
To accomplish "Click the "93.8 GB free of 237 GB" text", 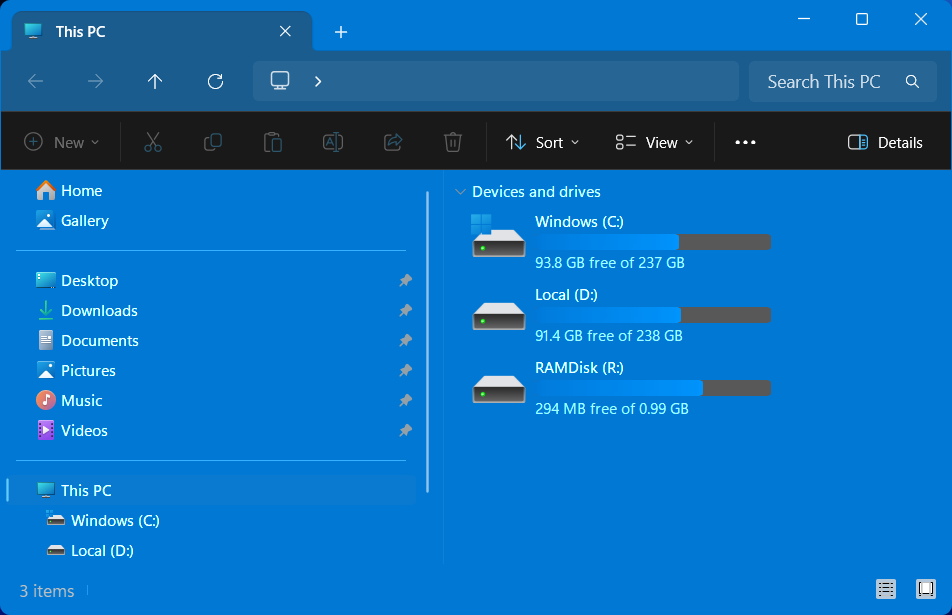I will 610,263.
